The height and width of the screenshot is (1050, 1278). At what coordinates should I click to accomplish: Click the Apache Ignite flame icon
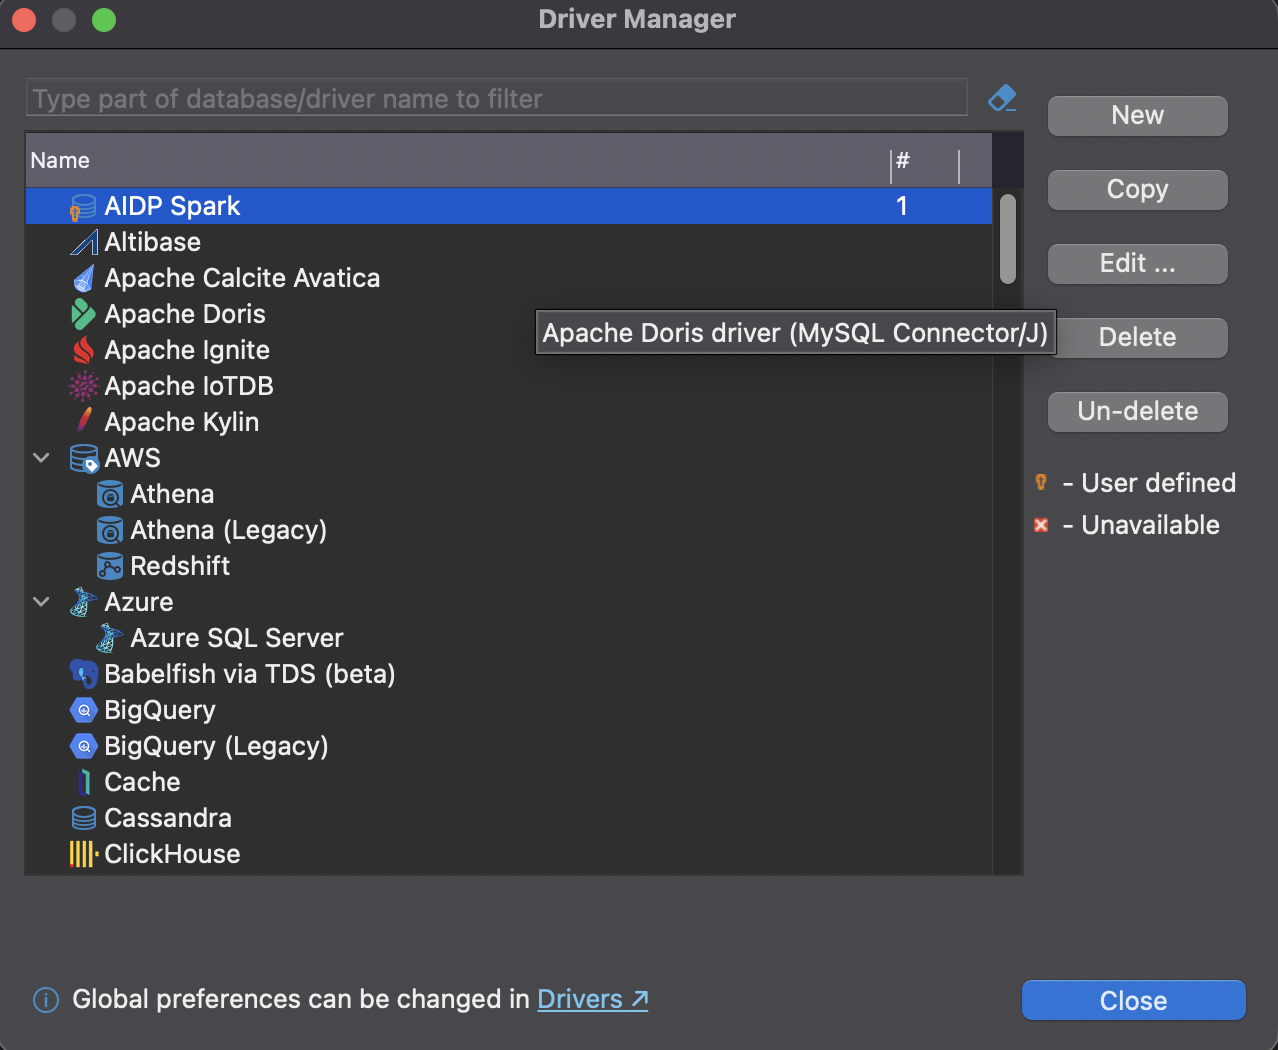tap(83, 351)
